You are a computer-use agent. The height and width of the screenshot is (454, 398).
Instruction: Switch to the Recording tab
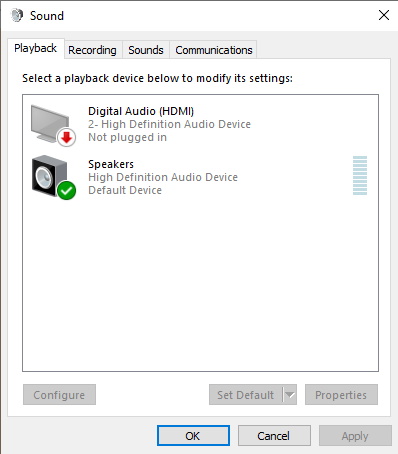pyautogui.click(x=93, y=50)
